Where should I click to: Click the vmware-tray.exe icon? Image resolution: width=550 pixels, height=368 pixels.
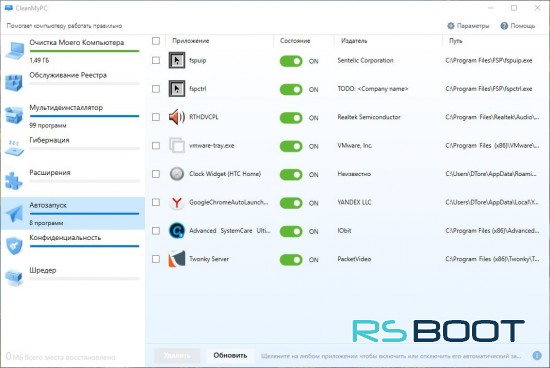177,145
